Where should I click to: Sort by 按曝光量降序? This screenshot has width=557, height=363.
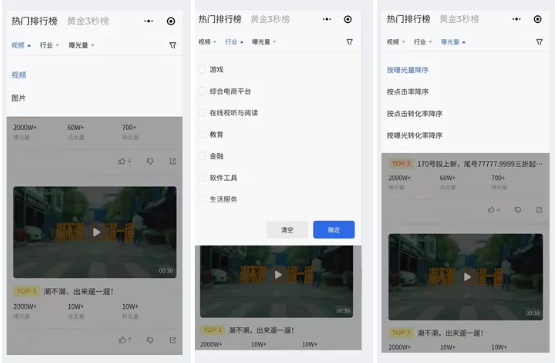click(408, 70)
